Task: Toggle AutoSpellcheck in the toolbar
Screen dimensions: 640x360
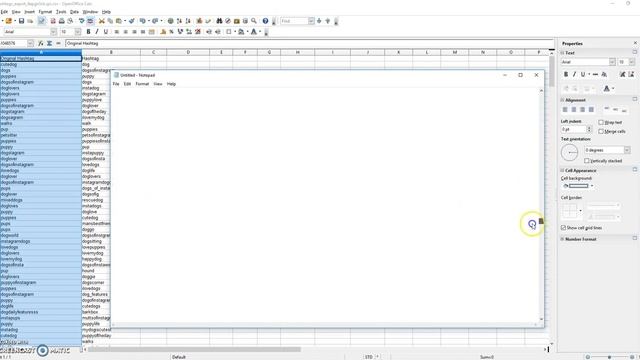Action: (x=90, y=21)
